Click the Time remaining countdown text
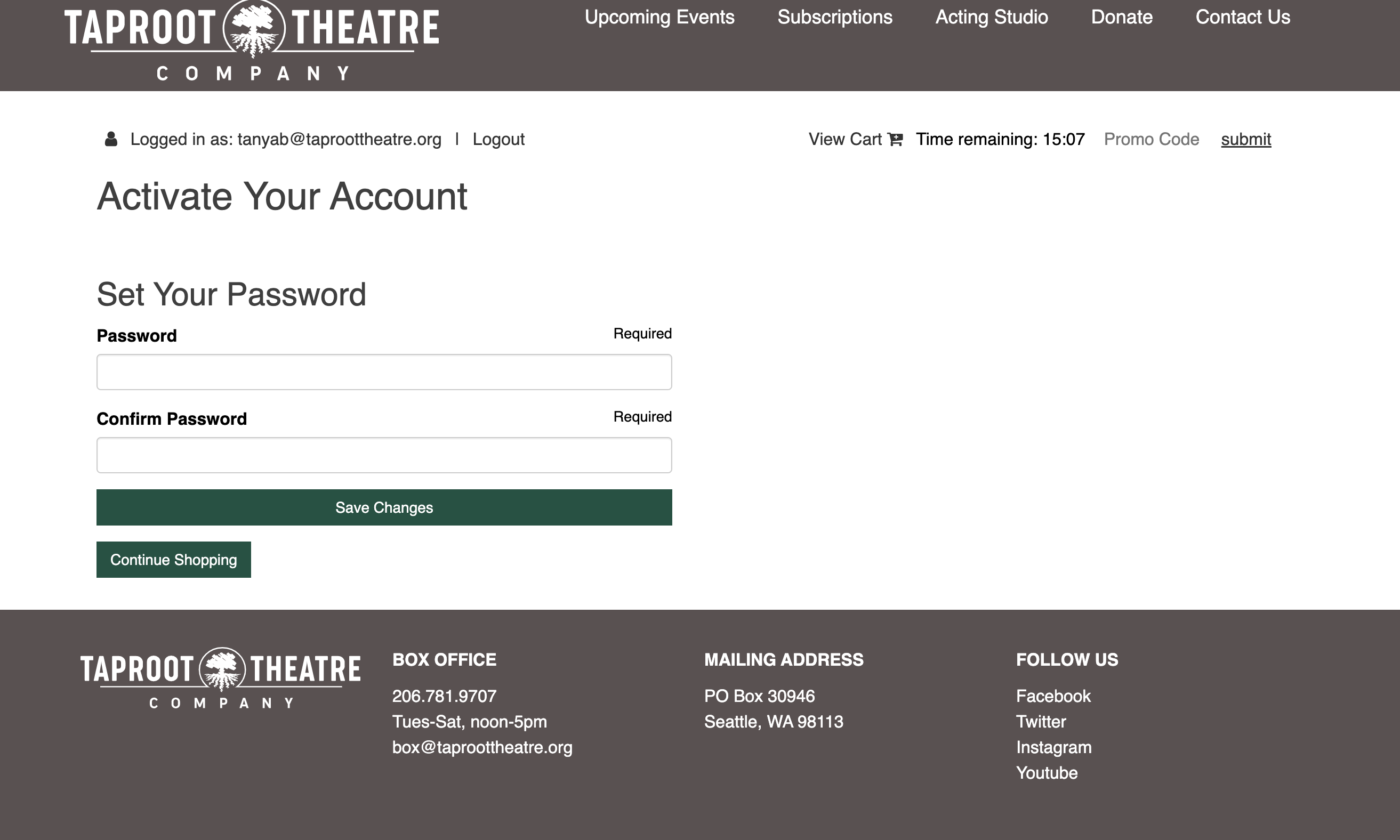Screen dimensions: 1400x840 [x=1000, y=139]
